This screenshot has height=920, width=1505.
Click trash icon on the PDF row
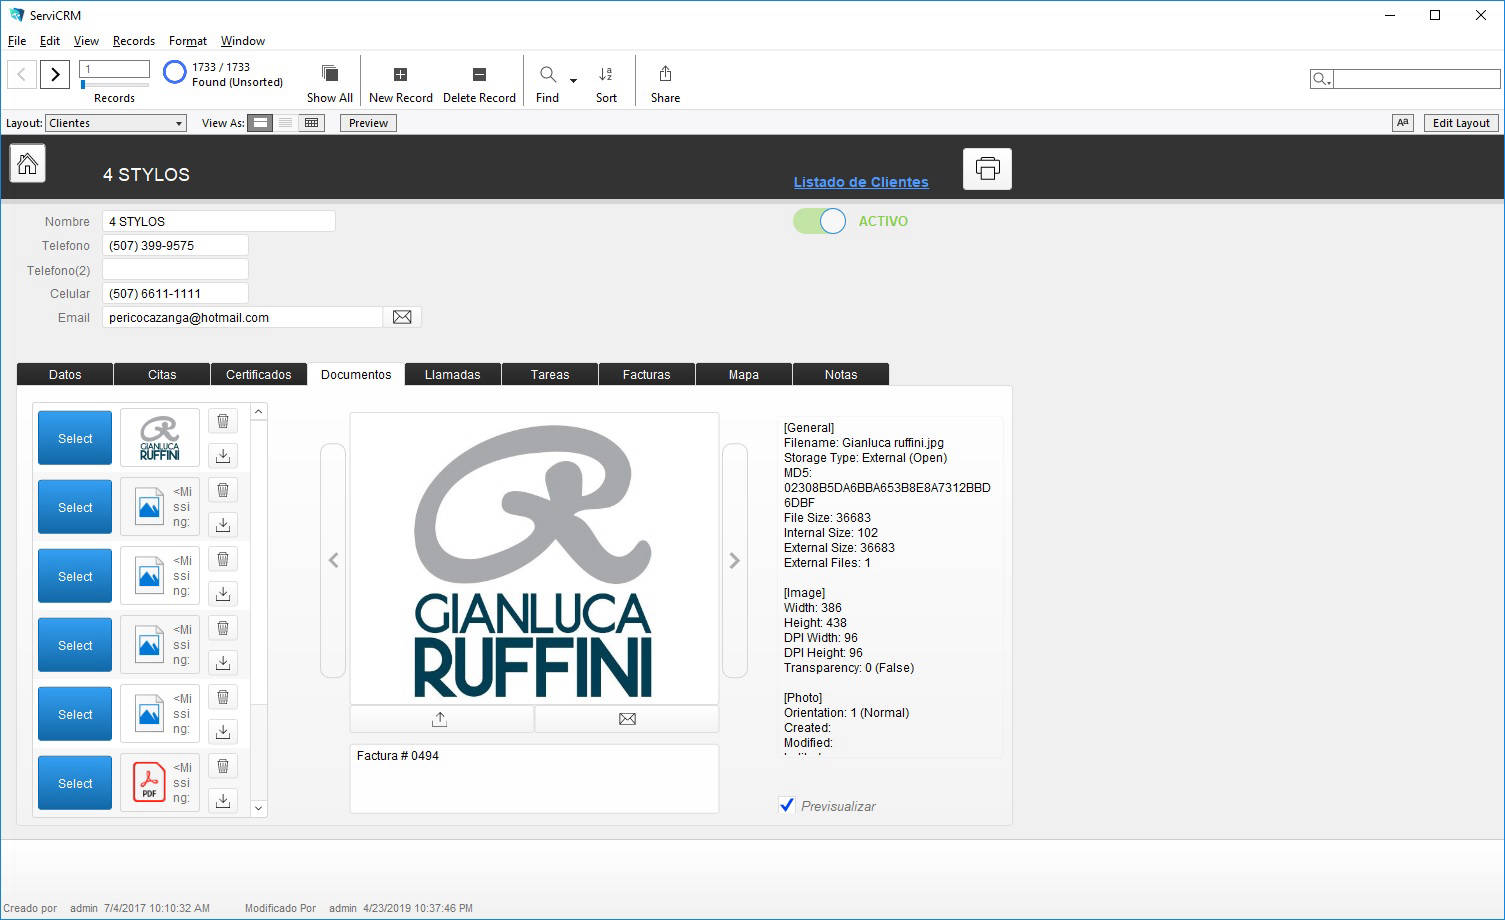[x=223, y=766]
